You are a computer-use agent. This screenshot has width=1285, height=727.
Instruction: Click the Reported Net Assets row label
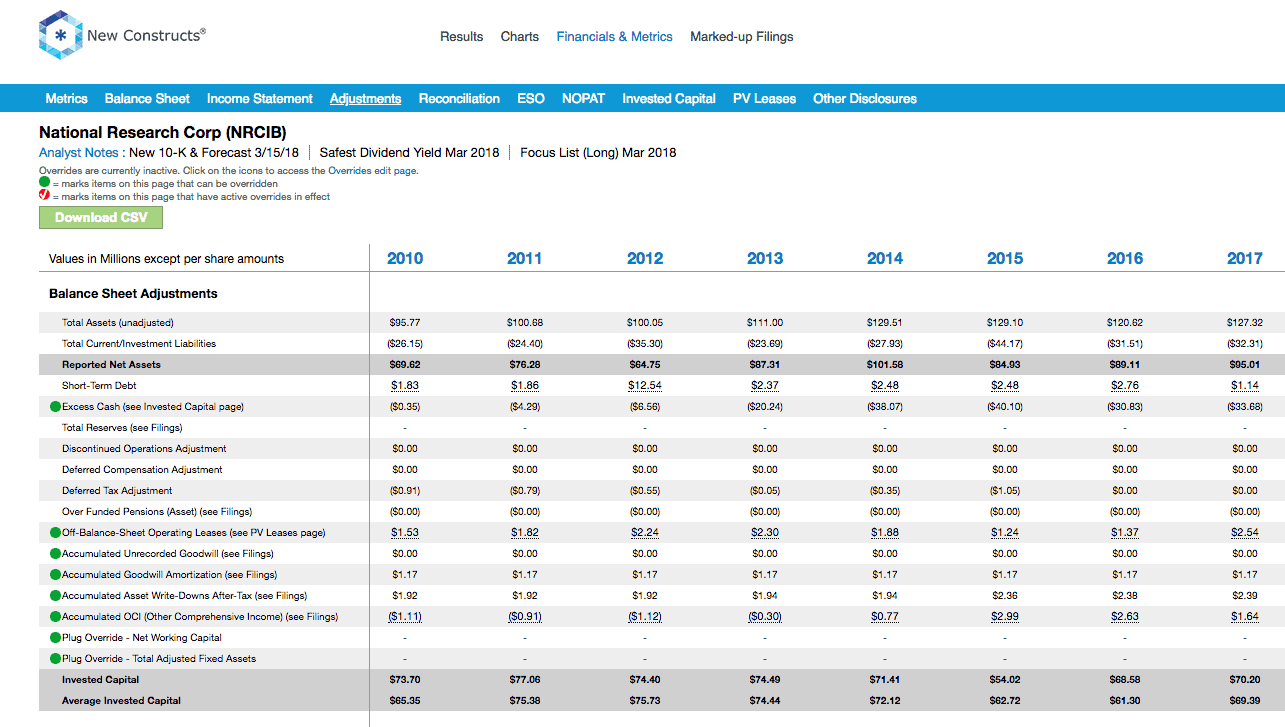(x=111, y=365)
